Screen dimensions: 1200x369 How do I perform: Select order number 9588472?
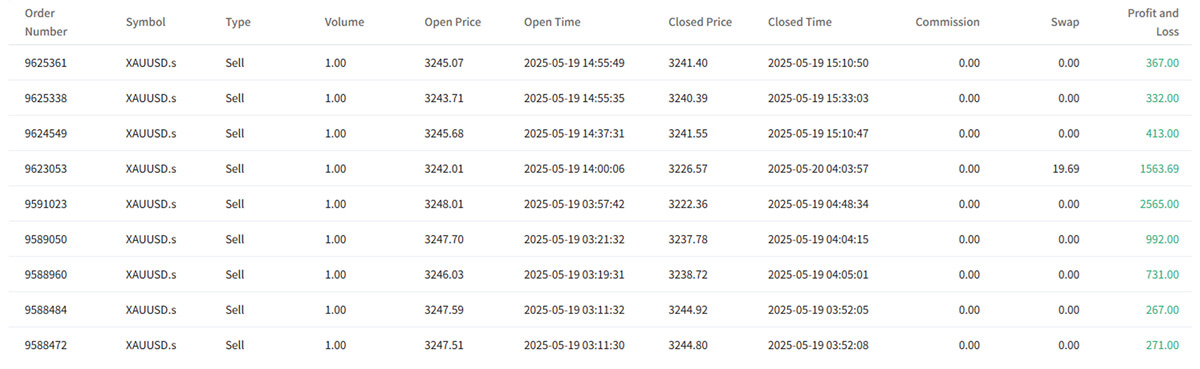click(46, 345)
